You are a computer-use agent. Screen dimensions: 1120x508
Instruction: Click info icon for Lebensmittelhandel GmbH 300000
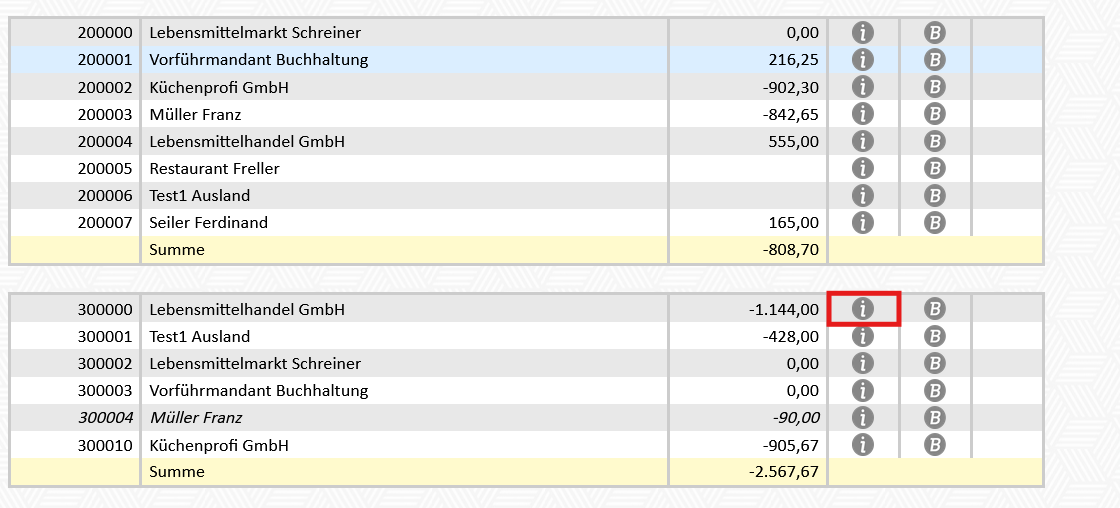(x=862, y=309)
